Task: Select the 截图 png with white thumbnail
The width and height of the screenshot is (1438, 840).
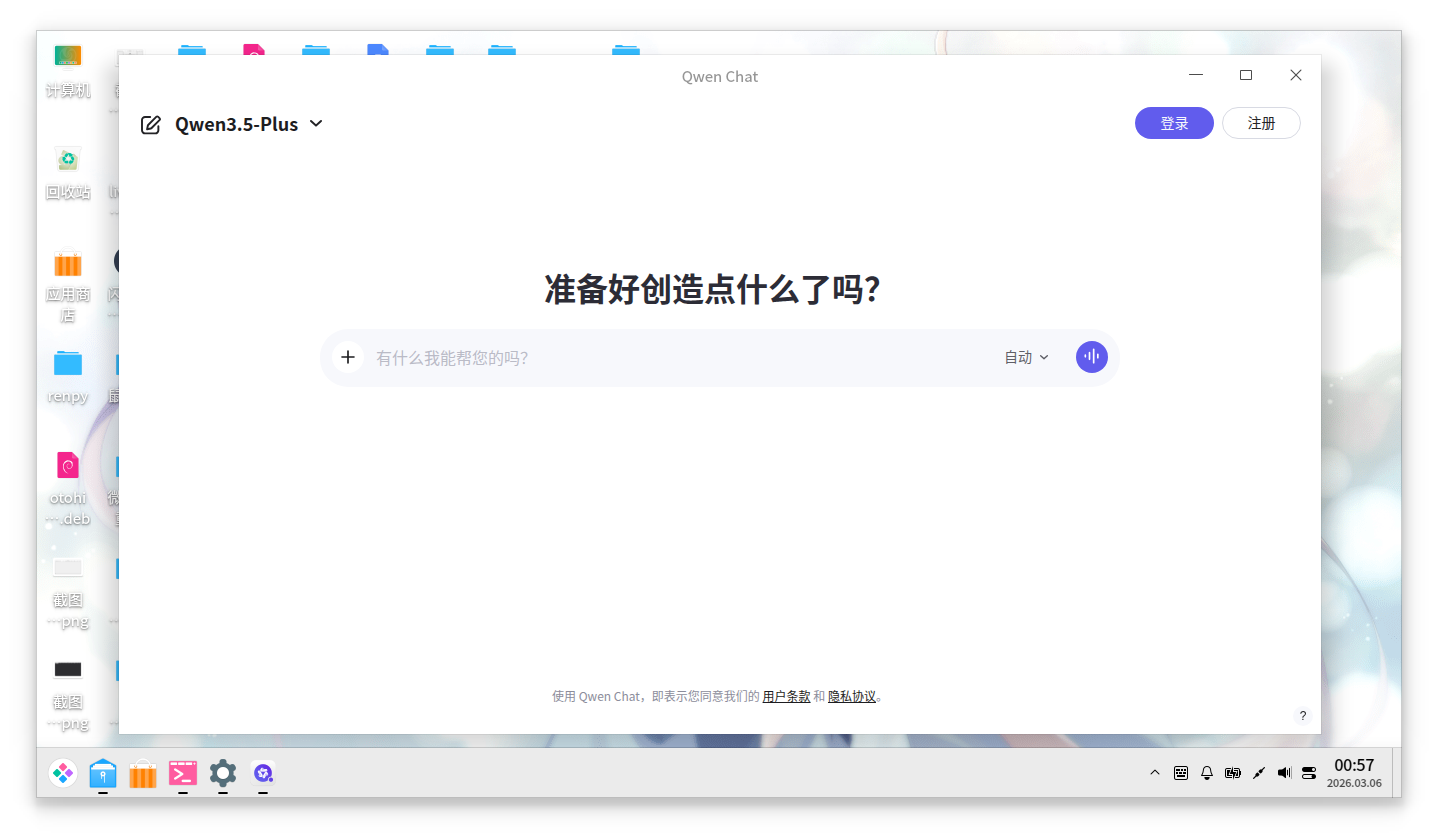Action: coord(68,592)
